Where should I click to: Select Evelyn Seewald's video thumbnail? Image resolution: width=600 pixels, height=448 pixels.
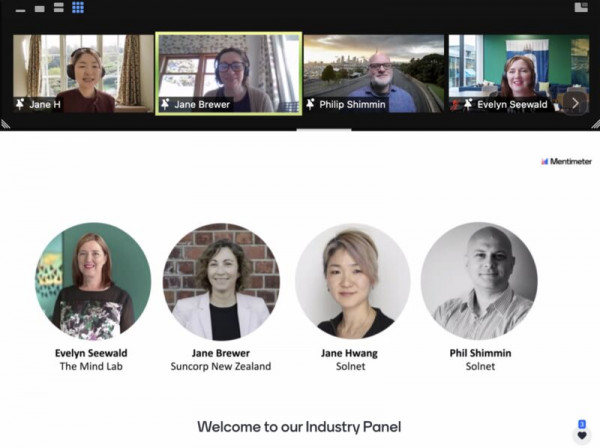[x=519, y=73]
